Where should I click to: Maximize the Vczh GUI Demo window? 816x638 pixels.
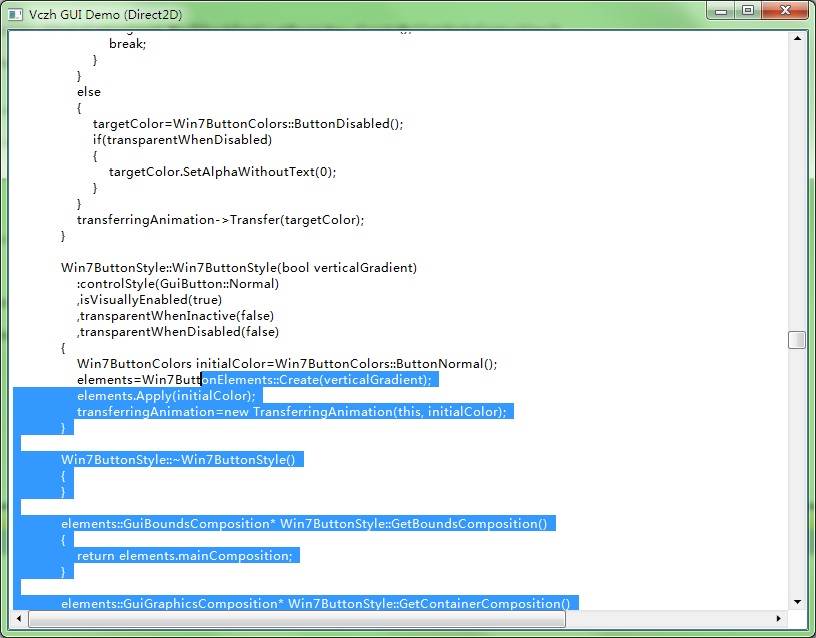point(748,11)
